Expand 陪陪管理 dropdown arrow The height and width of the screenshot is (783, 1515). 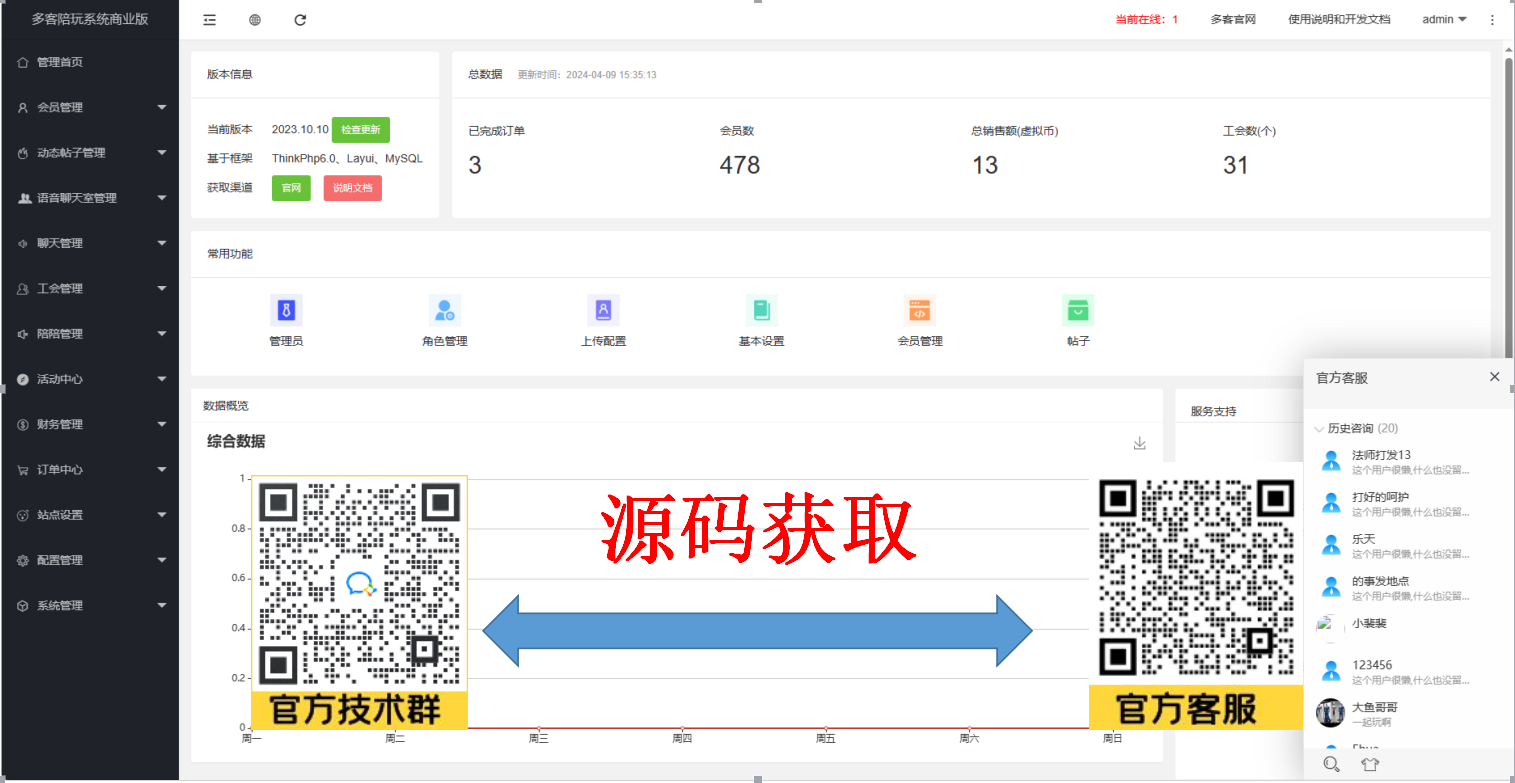point(162,334)
